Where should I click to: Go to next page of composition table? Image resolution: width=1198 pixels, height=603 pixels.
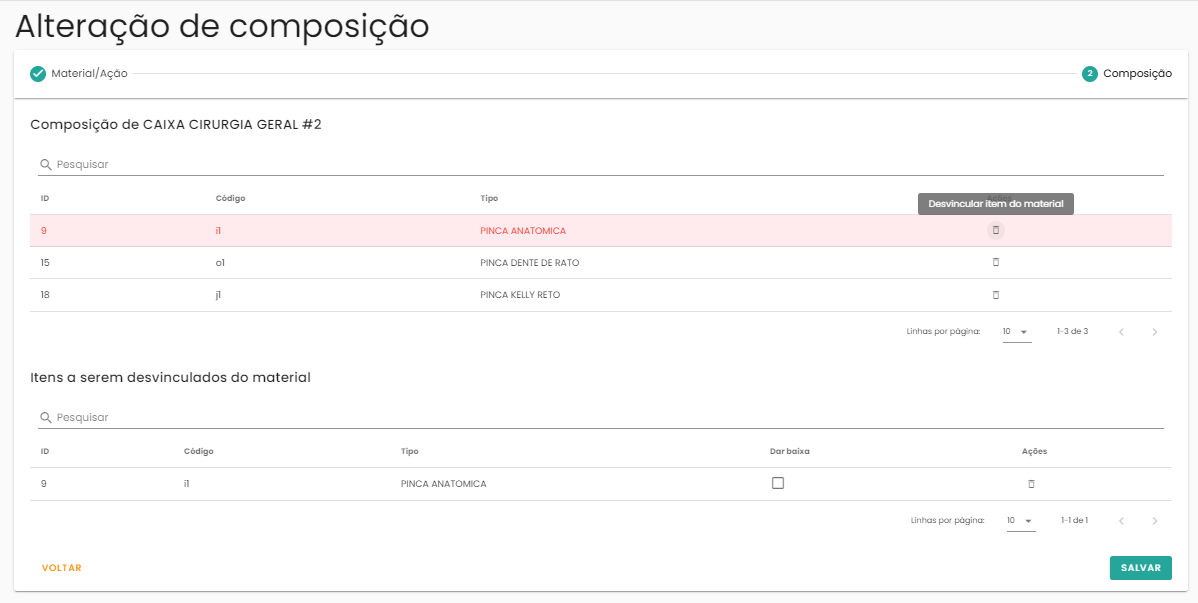coord(1154,331)
